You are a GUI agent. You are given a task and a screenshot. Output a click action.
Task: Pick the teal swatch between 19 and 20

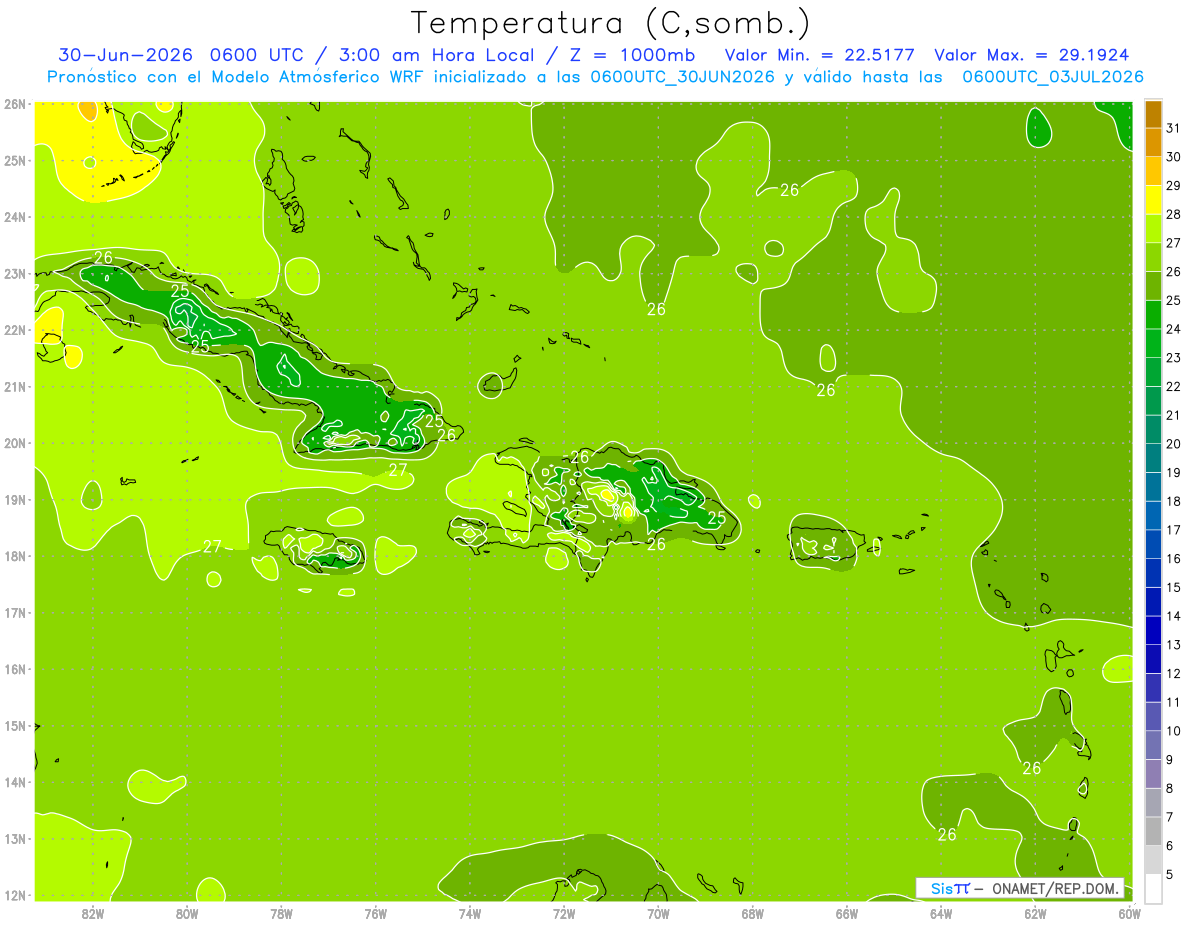point(1153,458)
